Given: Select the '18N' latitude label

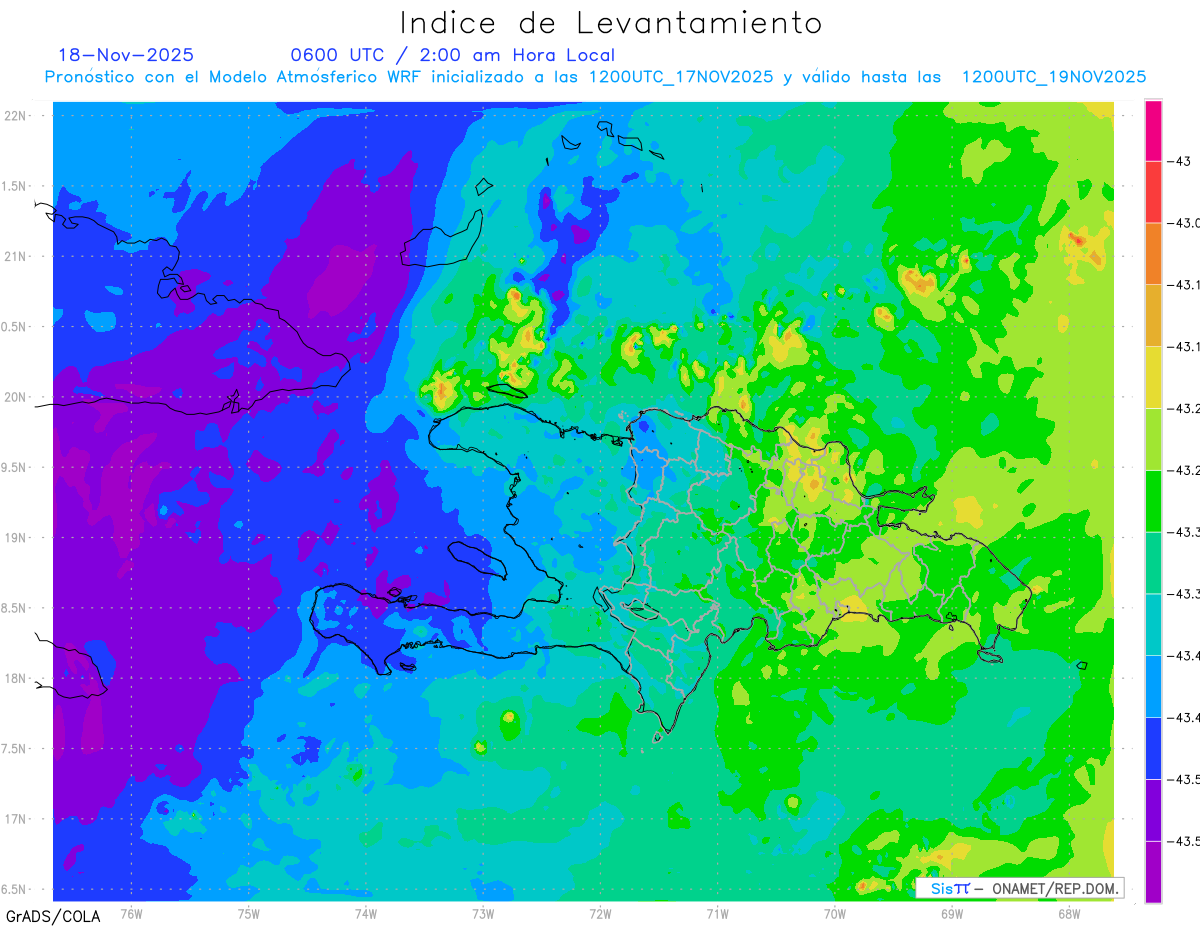Looking at the screenshot, I should 17,678.
